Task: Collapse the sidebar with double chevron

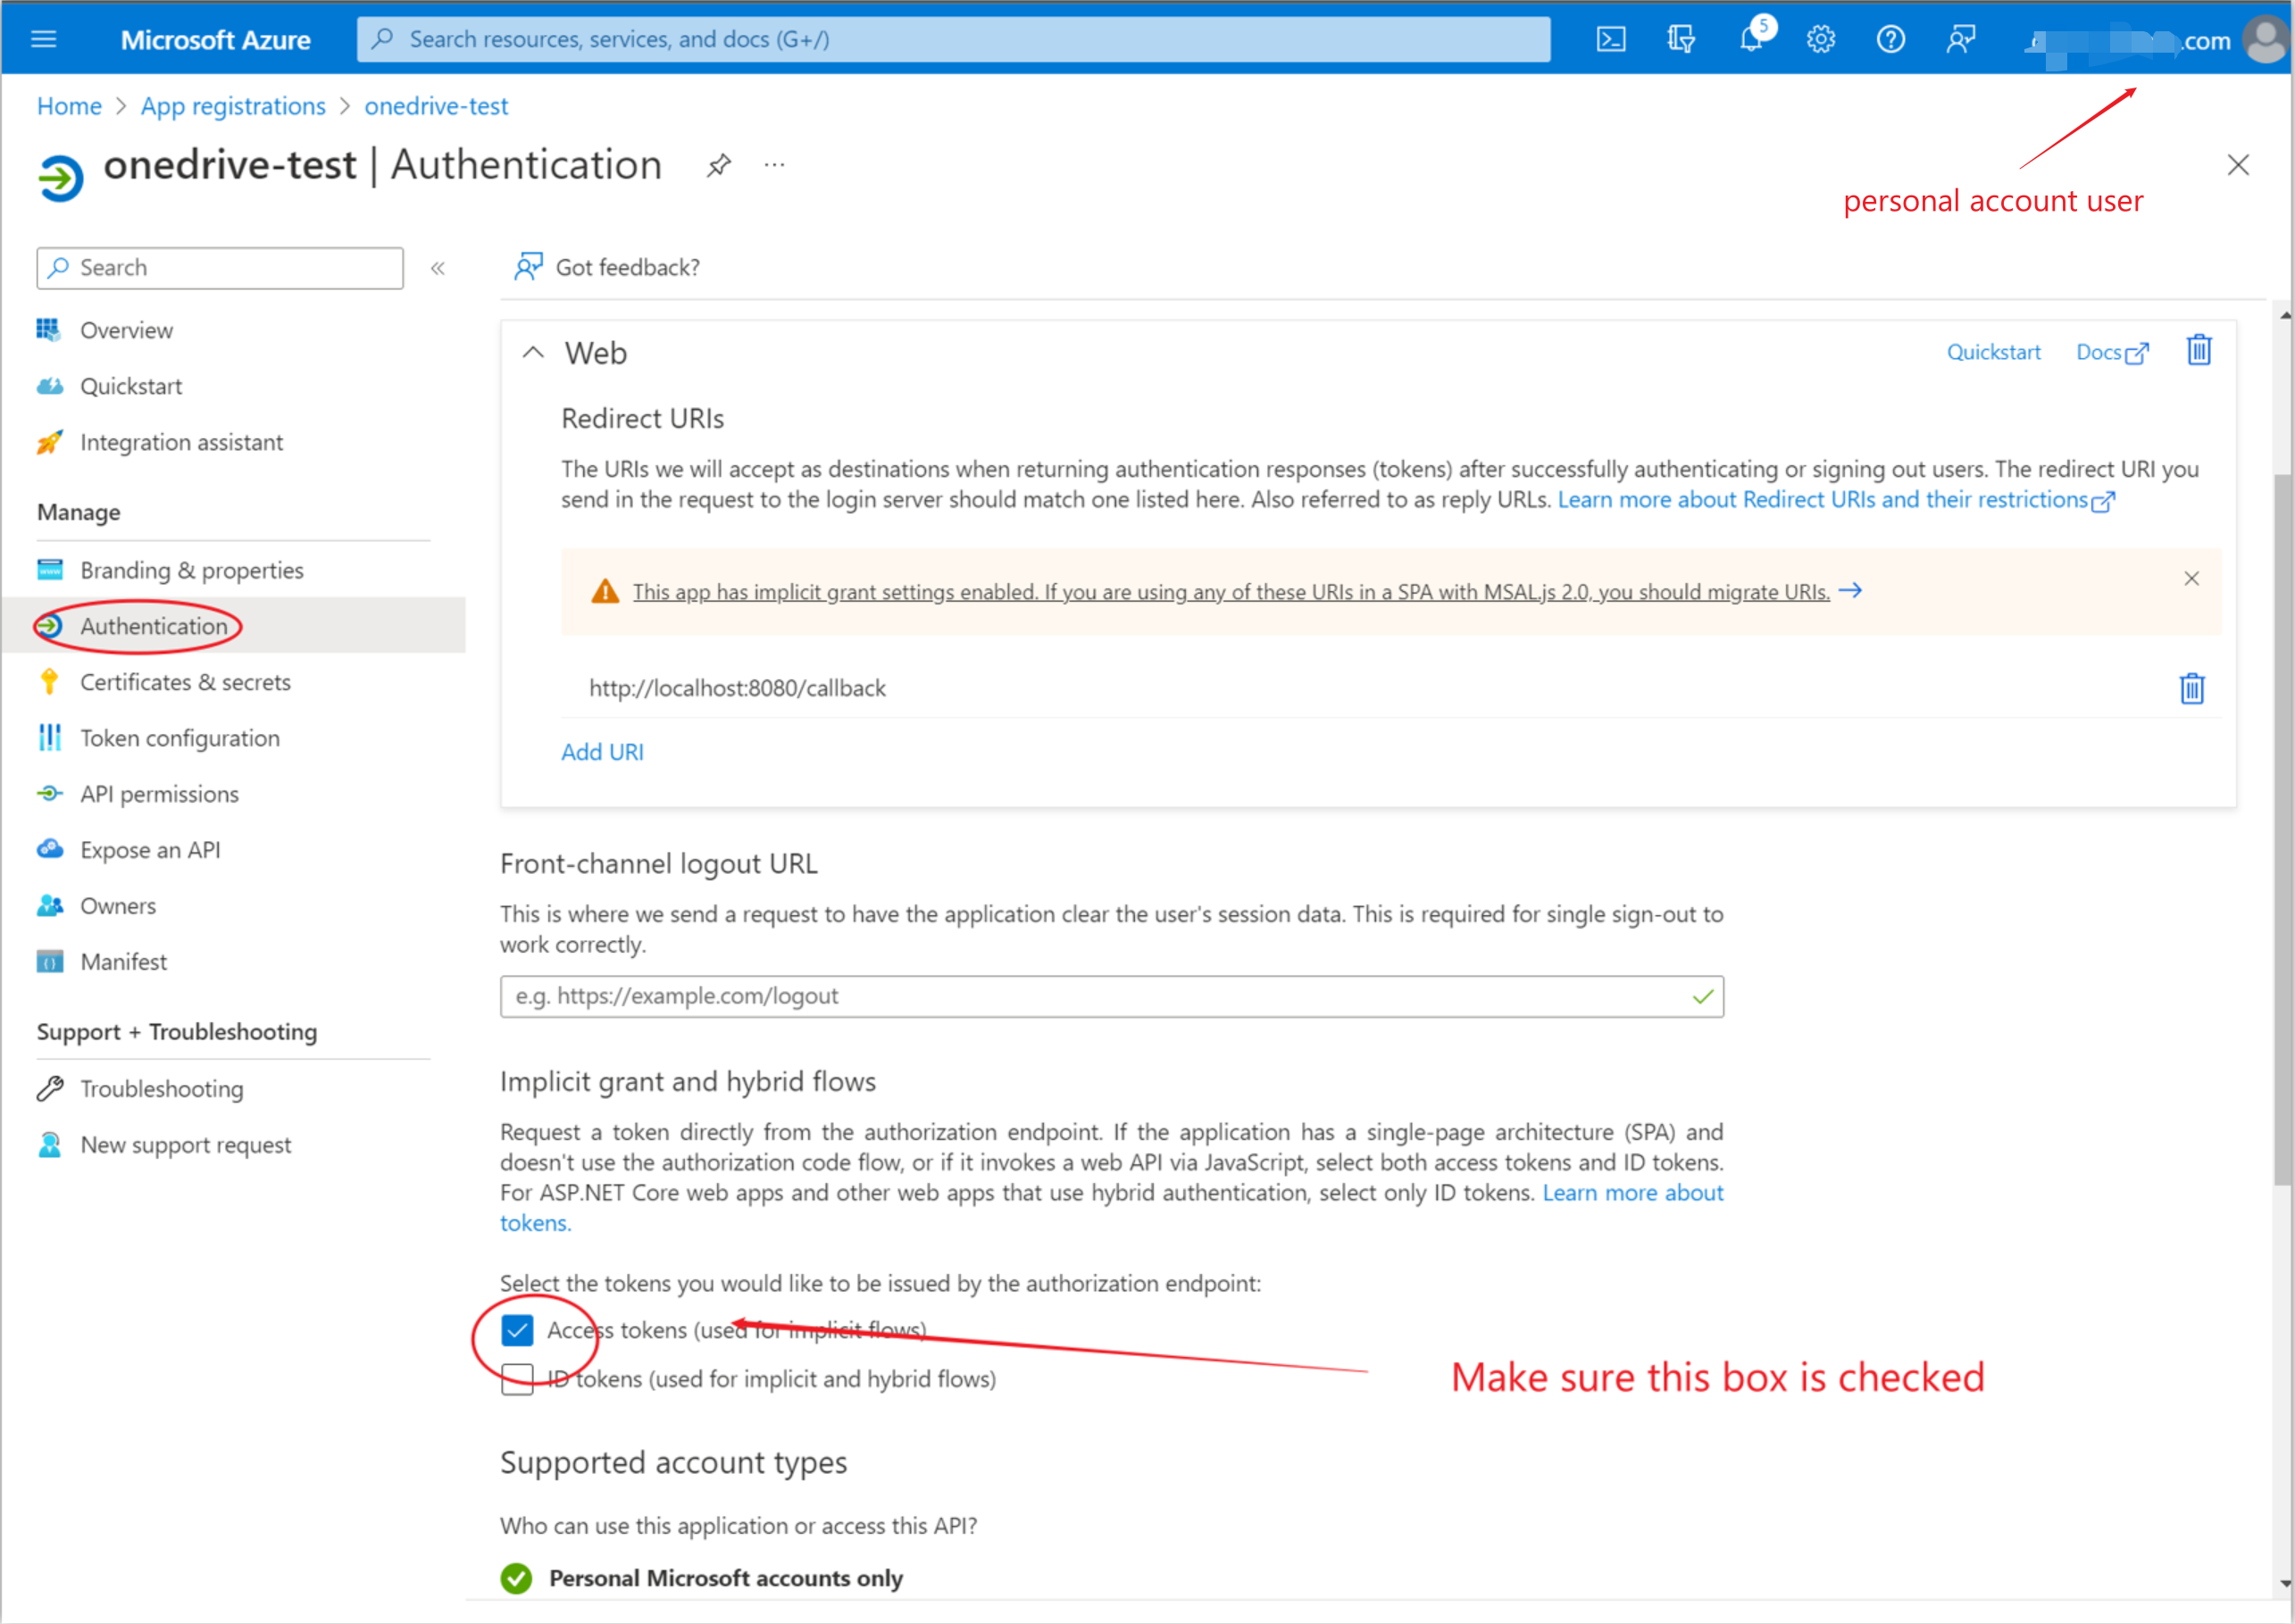Action: pos(438,268)
